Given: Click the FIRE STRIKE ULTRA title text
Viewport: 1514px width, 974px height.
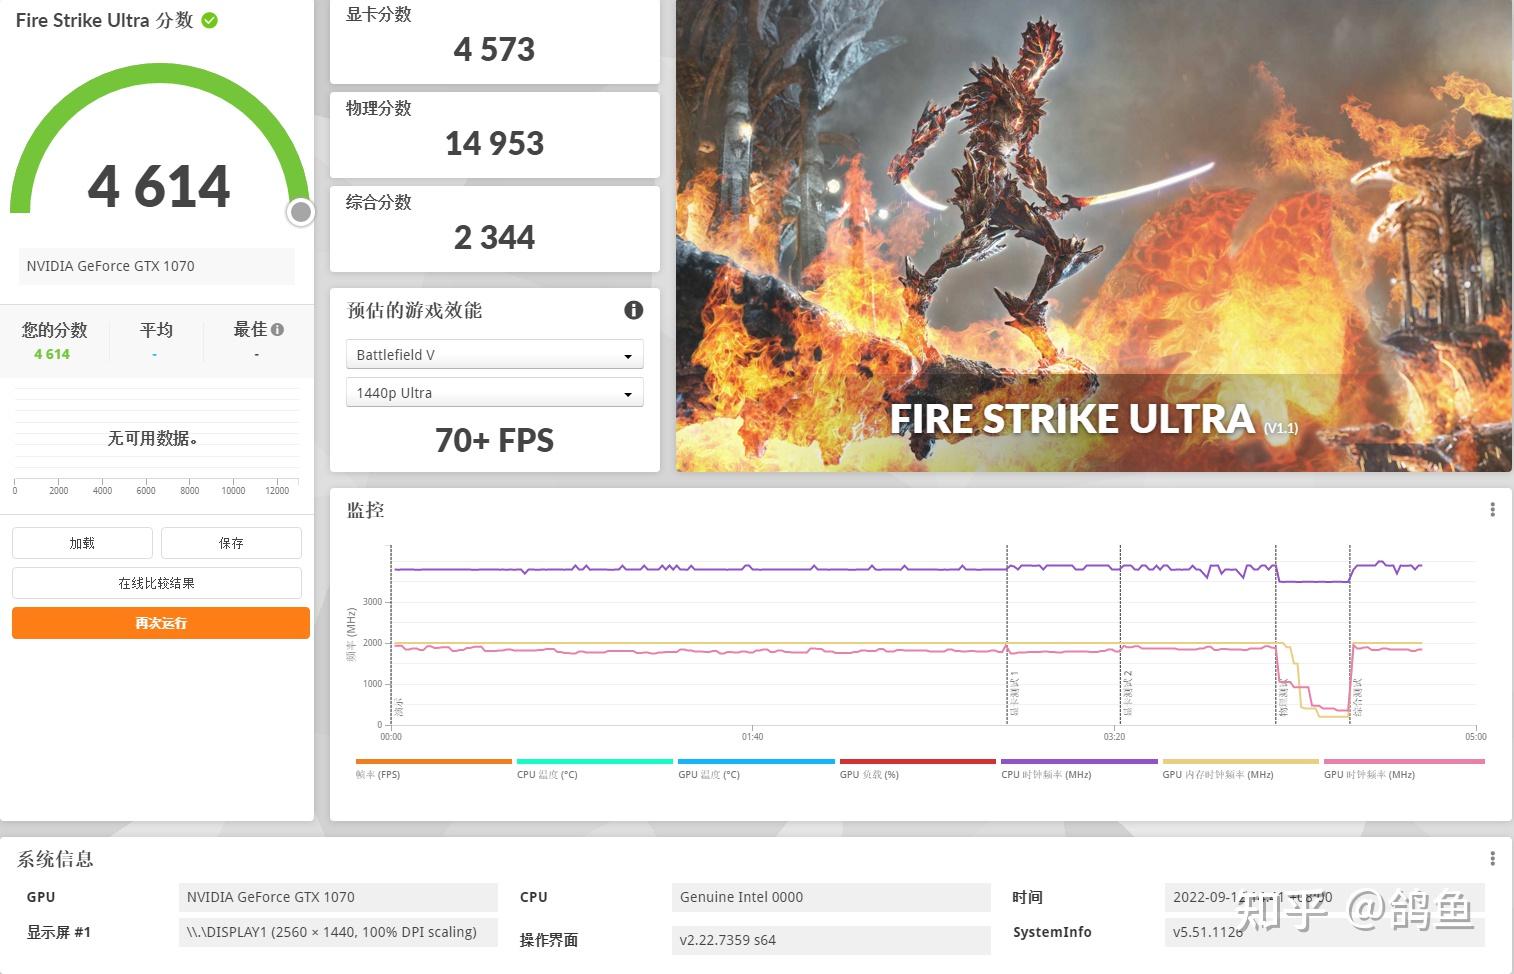Looking at the screenshot, I should coord(1073,419).
